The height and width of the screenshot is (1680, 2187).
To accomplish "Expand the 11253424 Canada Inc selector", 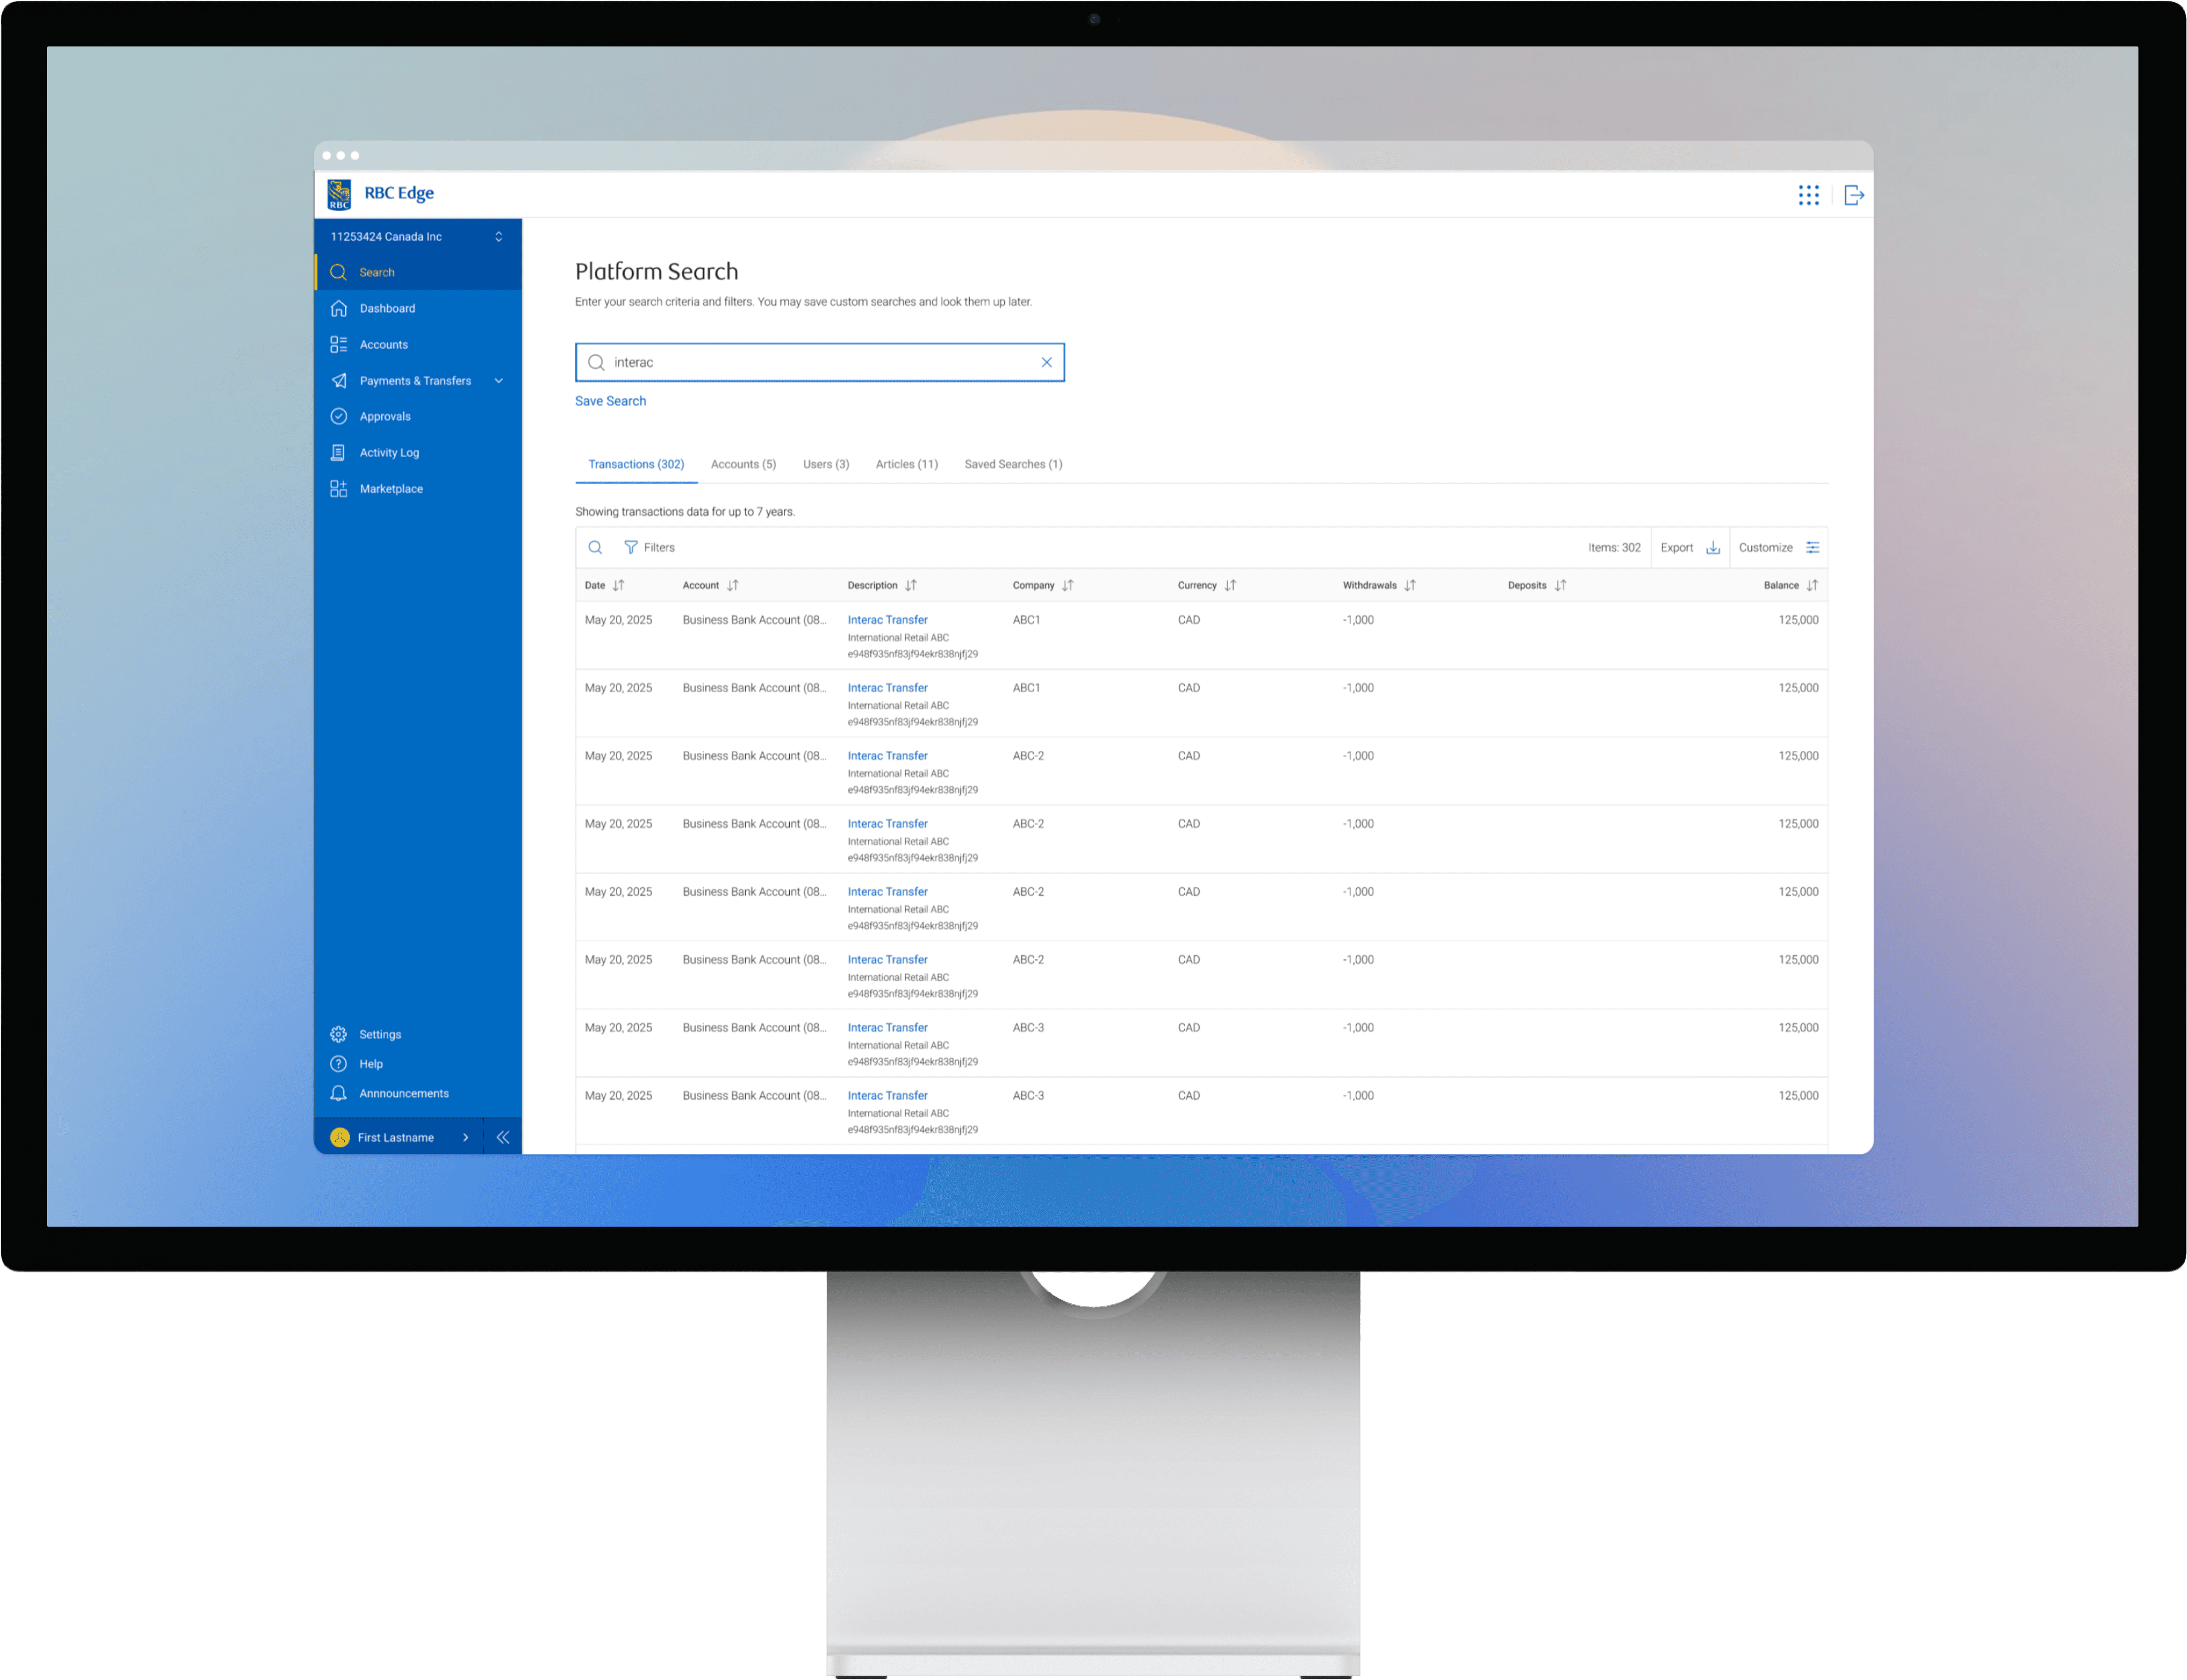I will pos(498,237).
